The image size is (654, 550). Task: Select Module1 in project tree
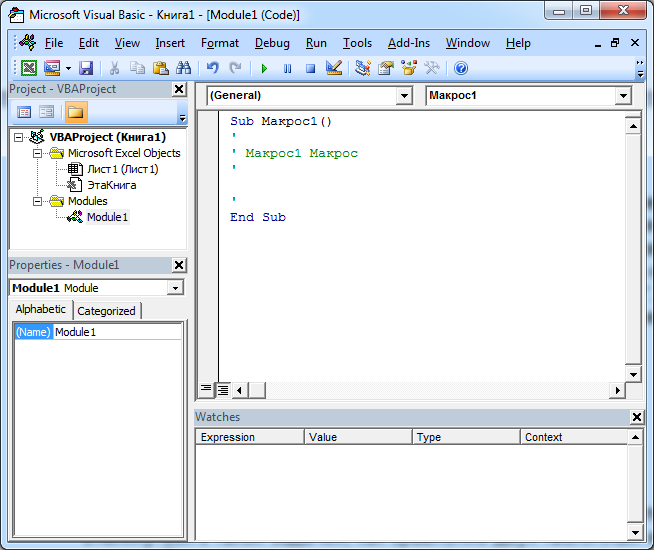[108, 217]
